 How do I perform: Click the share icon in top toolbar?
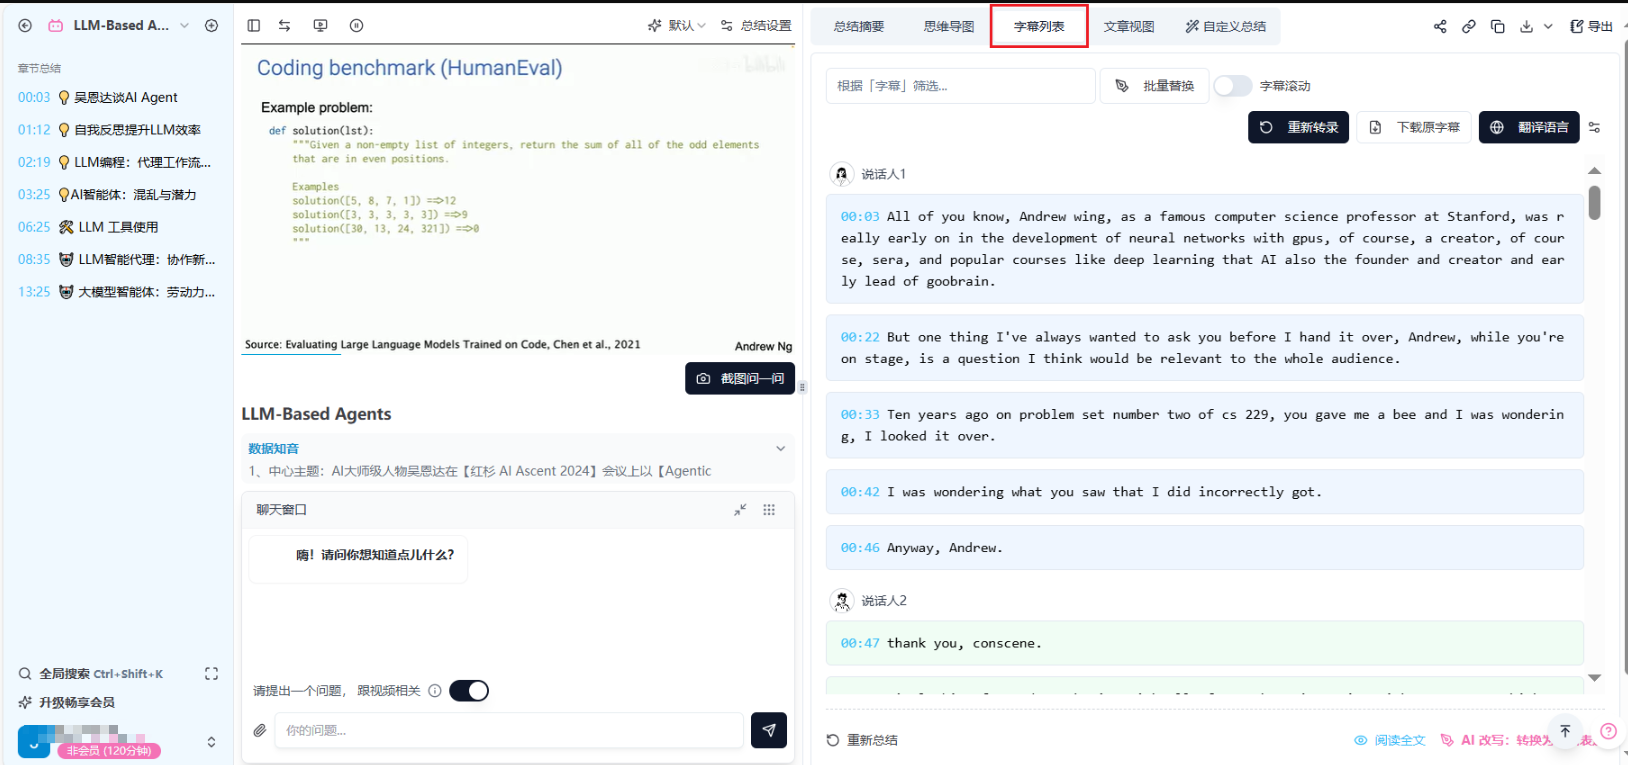1440,26
